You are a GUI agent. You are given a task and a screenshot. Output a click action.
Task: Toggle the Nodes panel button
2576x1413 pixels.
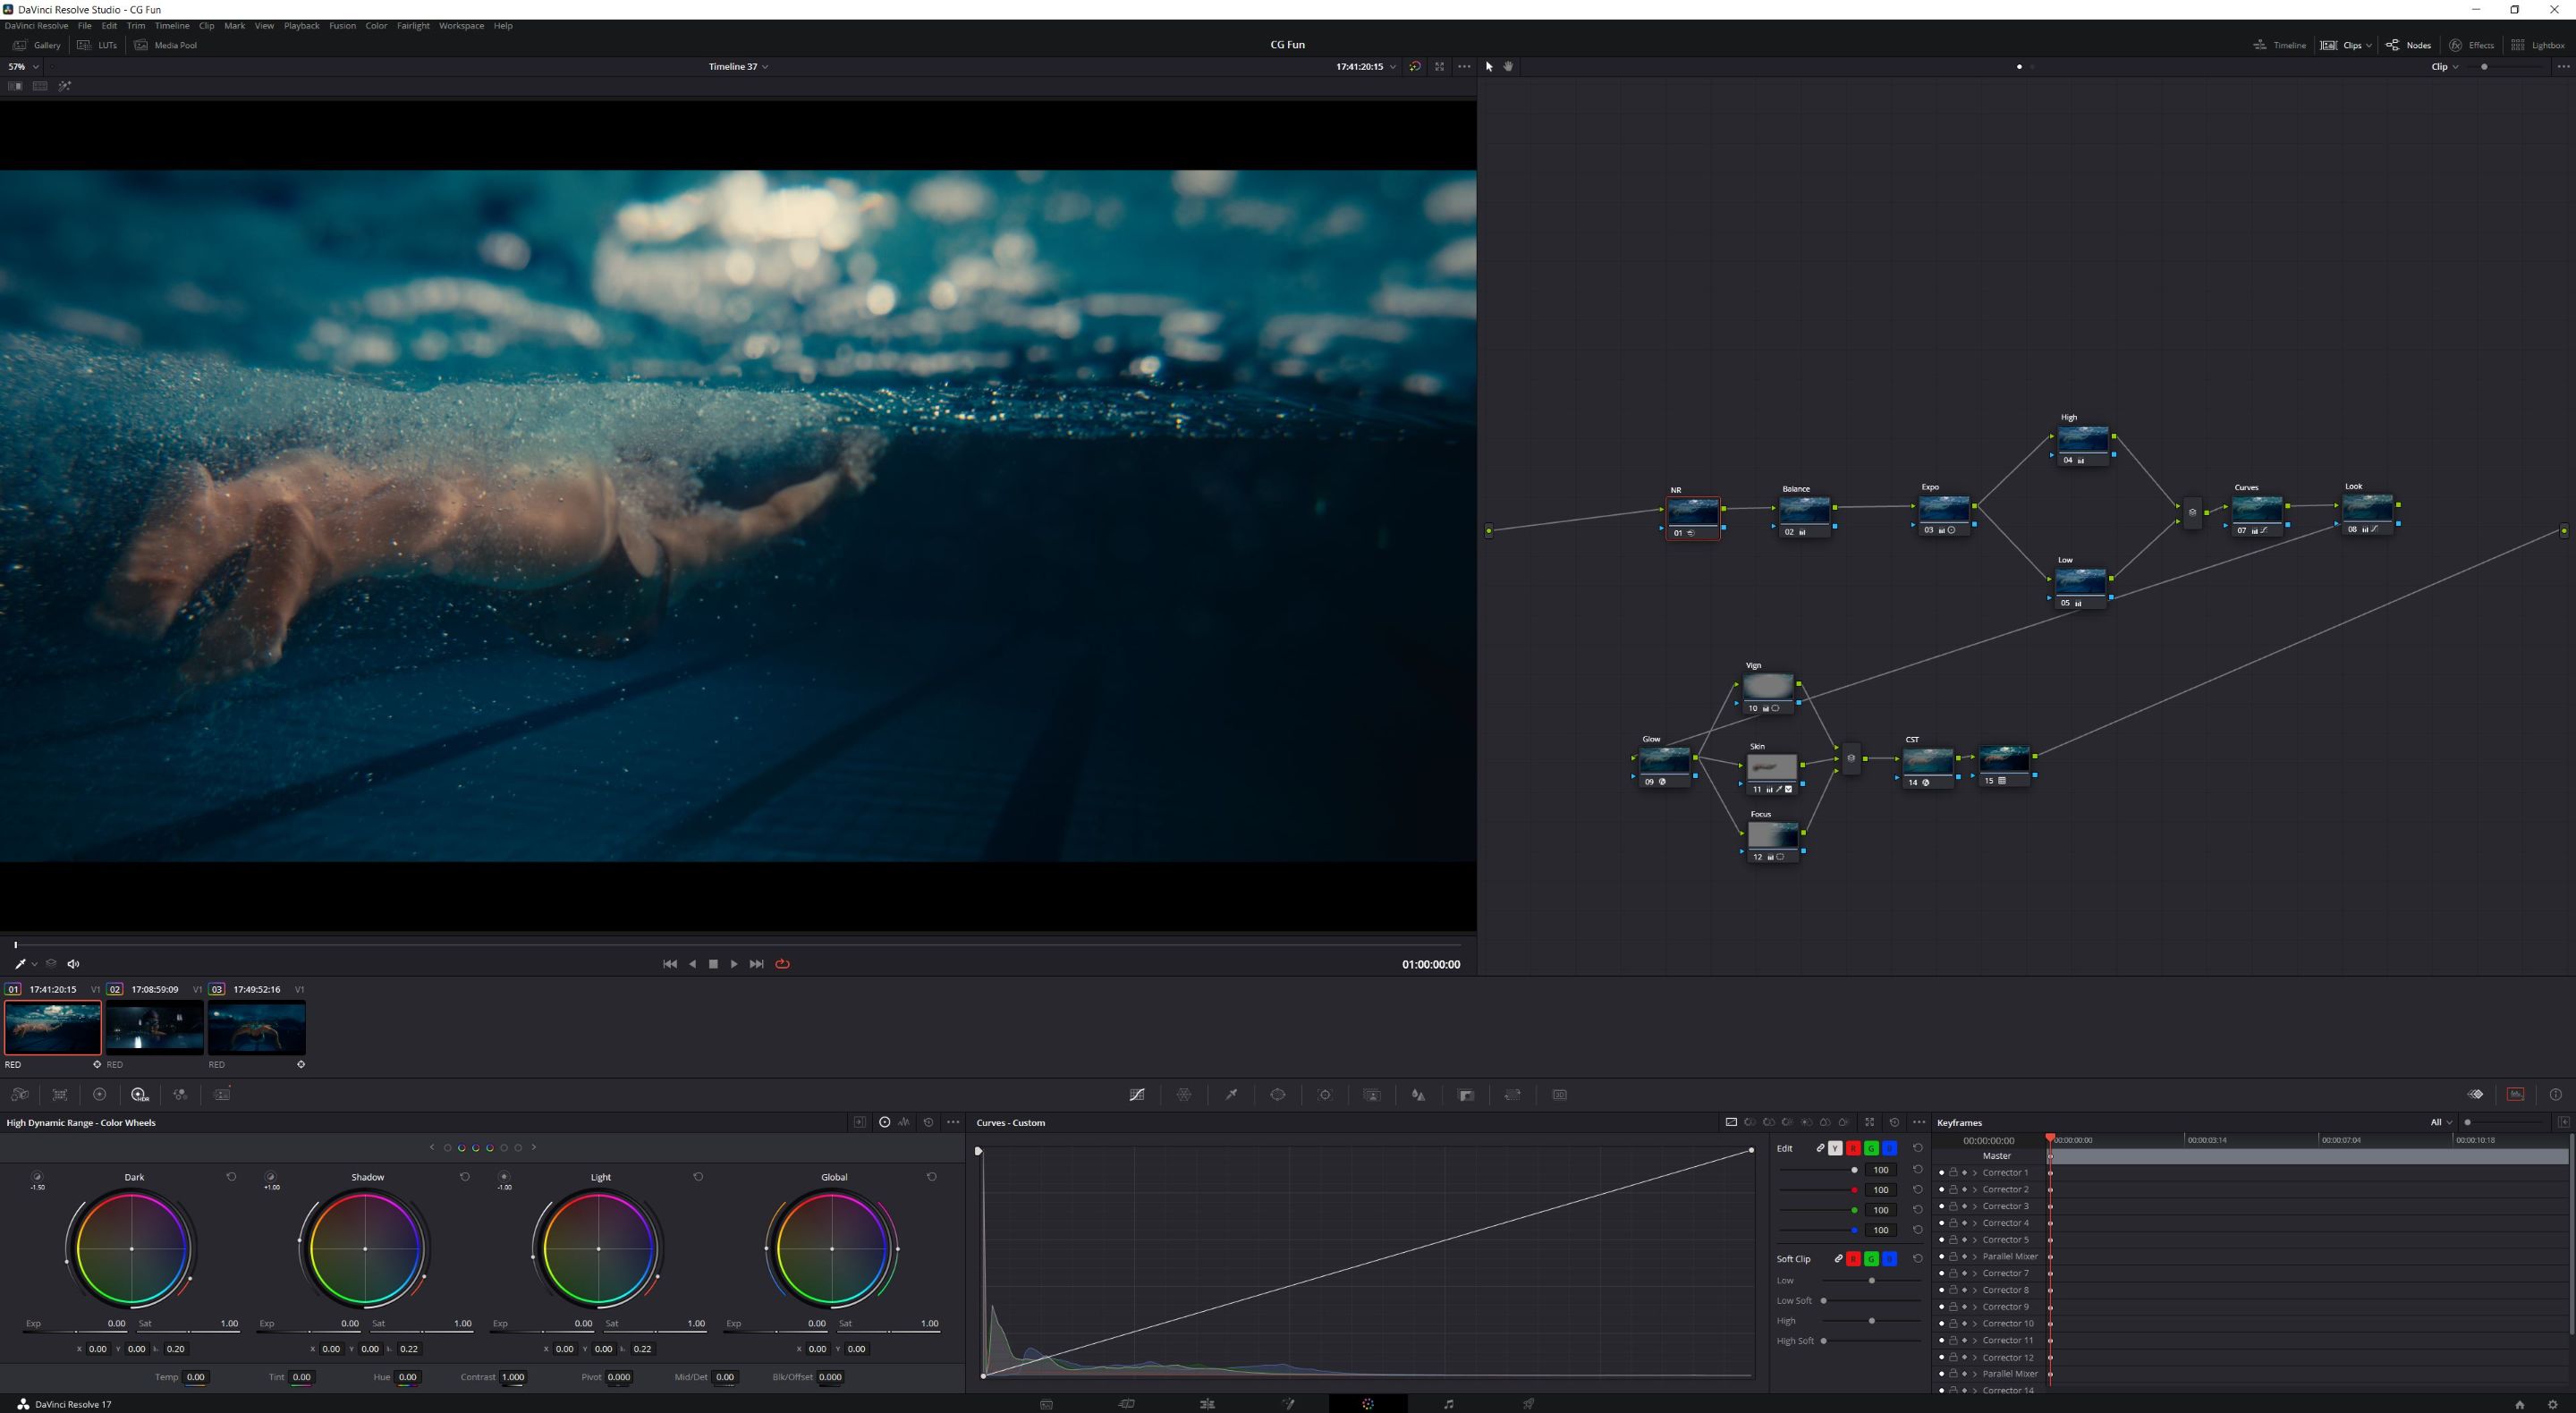tap(2408, 45)
